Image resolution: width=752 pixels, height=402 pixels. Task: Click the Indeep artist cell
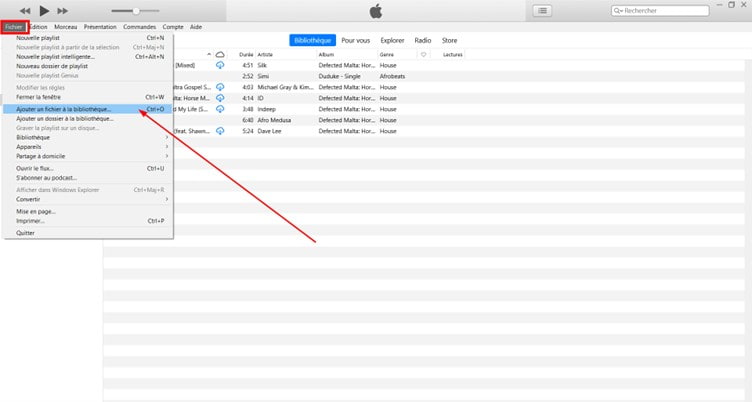pos(267,109)
